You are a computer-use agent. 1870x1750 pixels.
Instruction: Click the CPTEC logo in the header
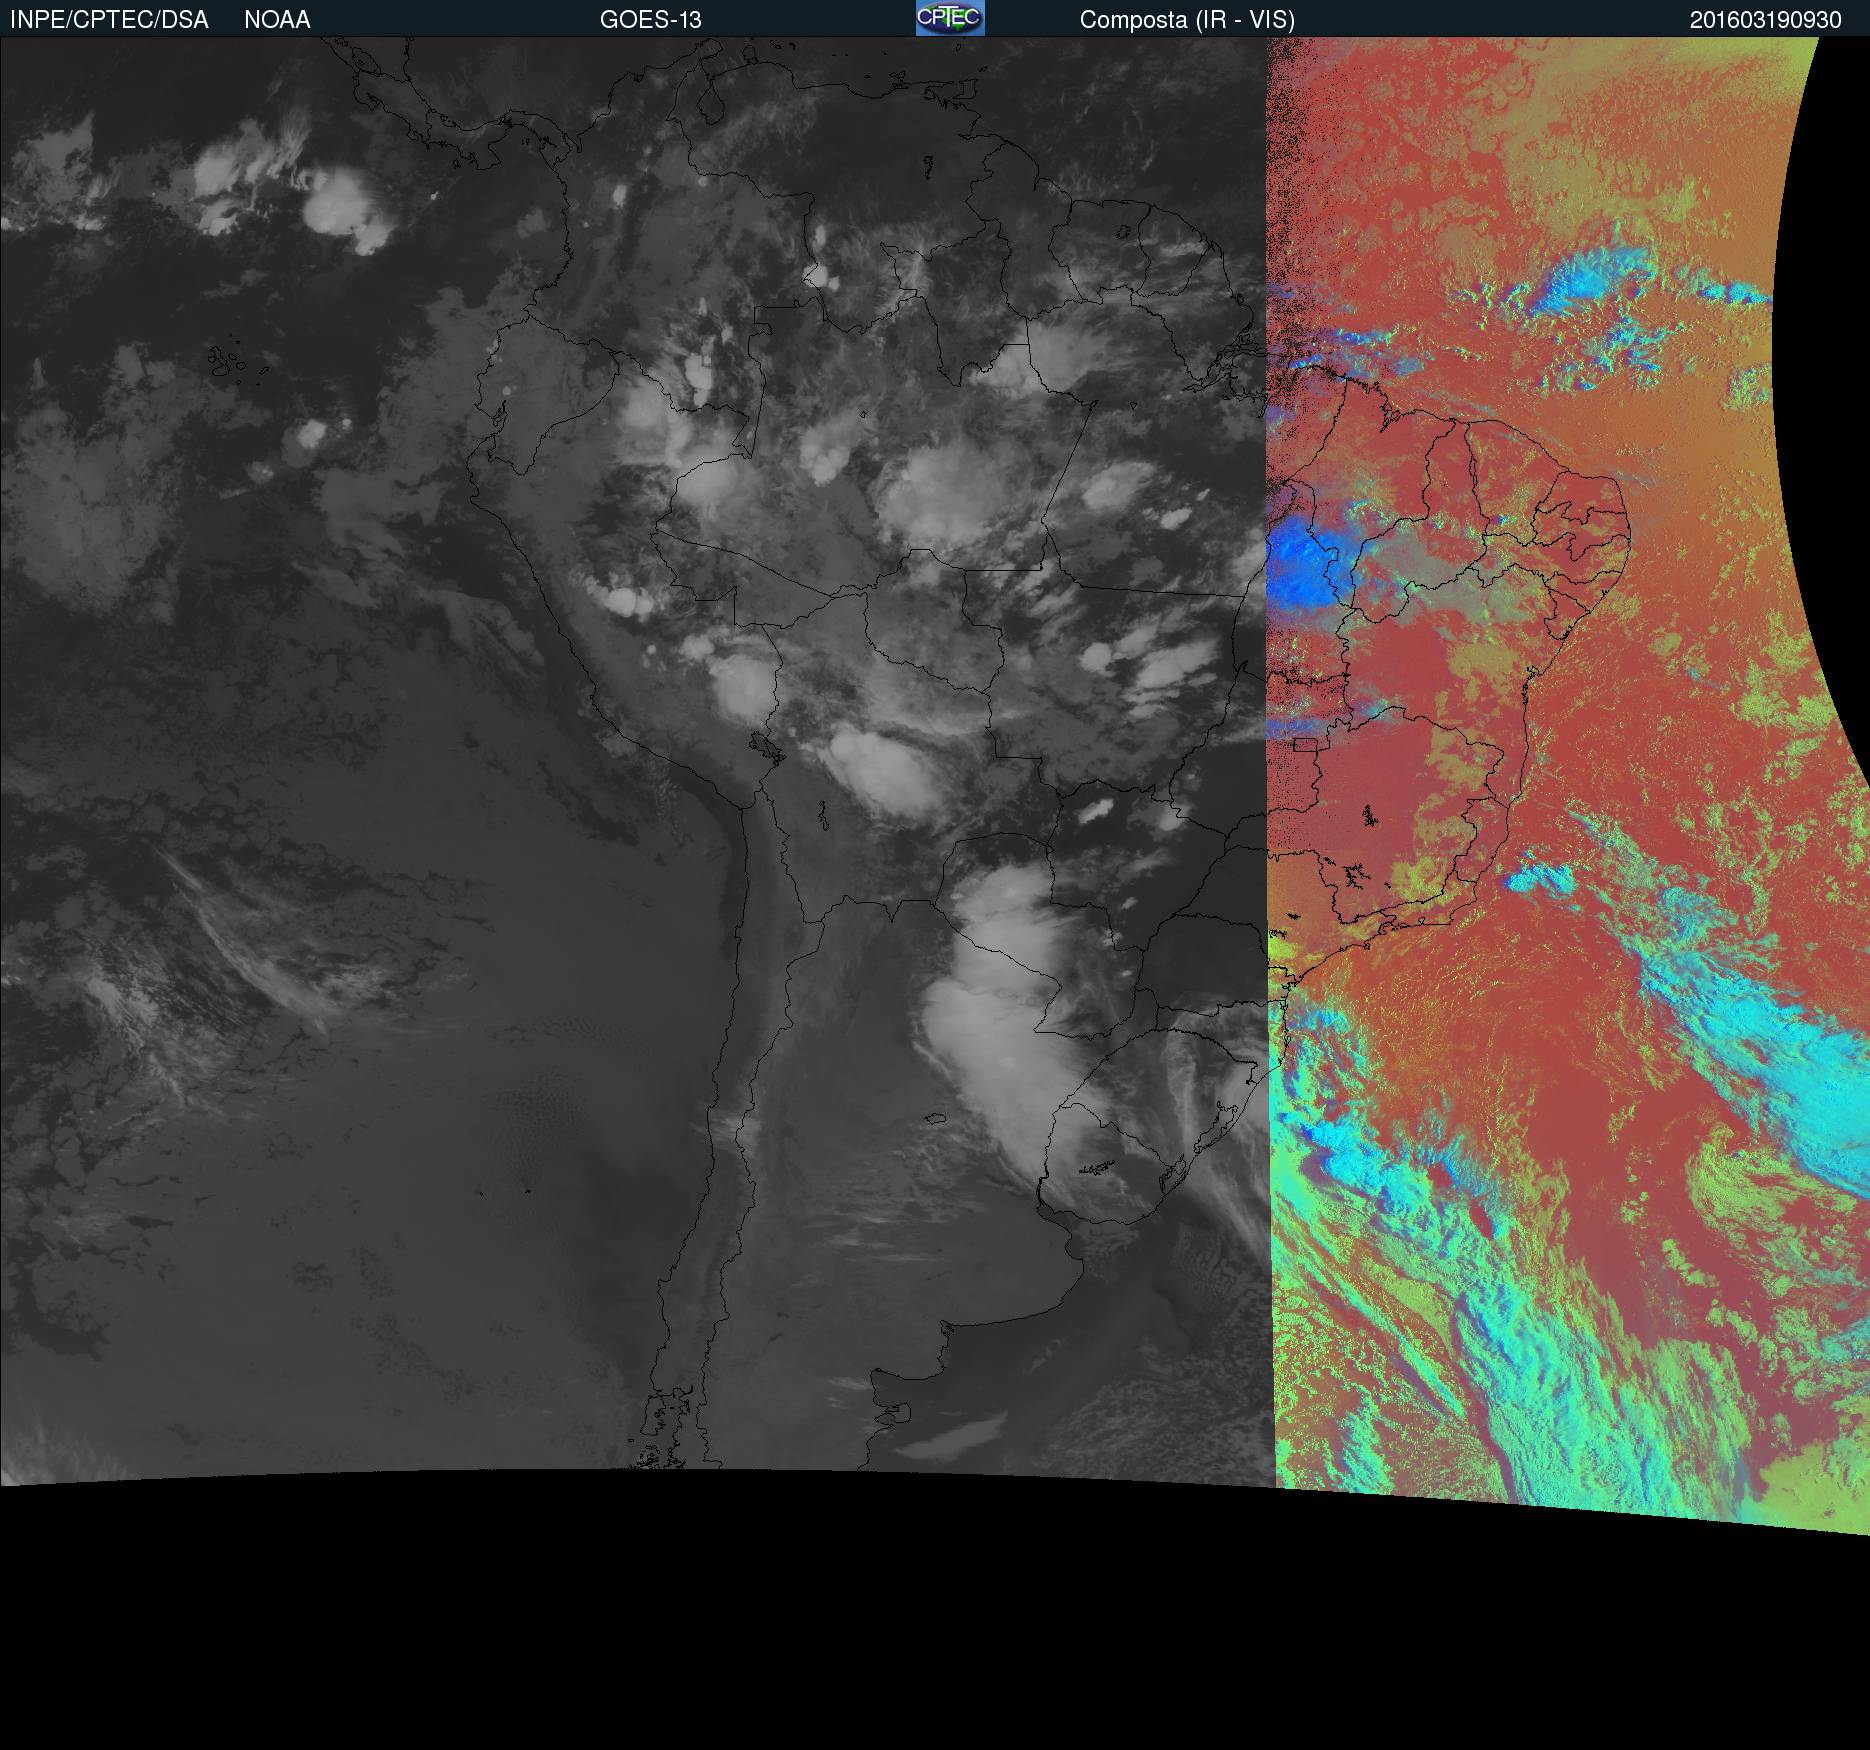click(x=950, y=18)
